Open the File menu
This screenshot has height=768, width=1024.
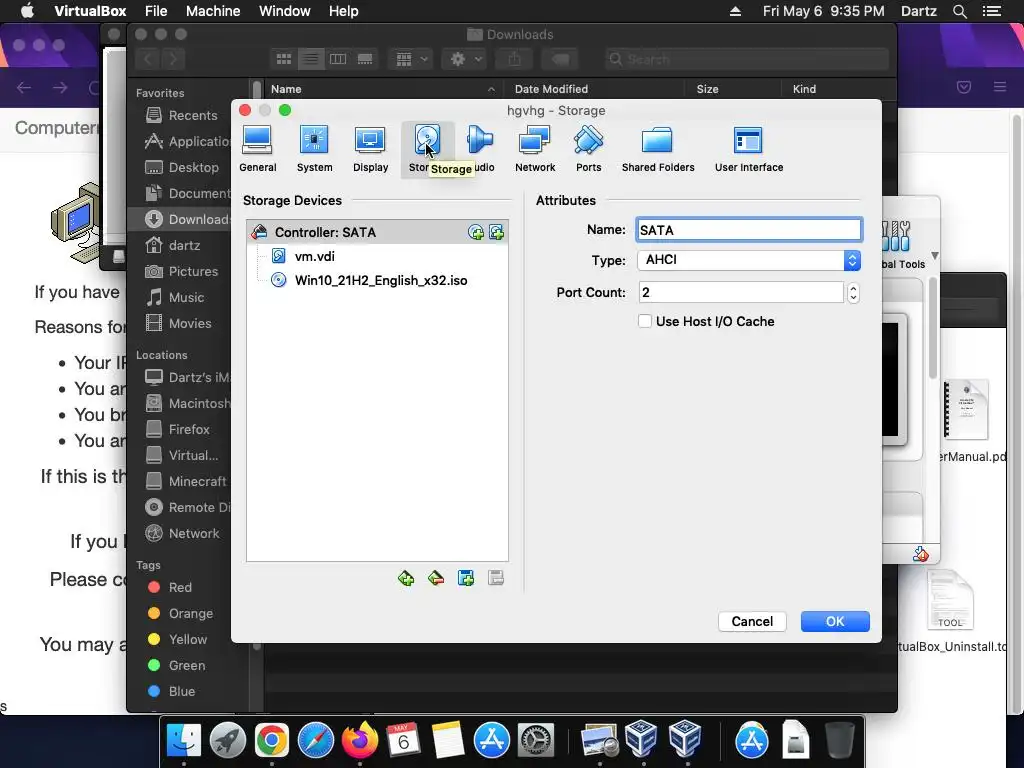(x=156, y=11)
